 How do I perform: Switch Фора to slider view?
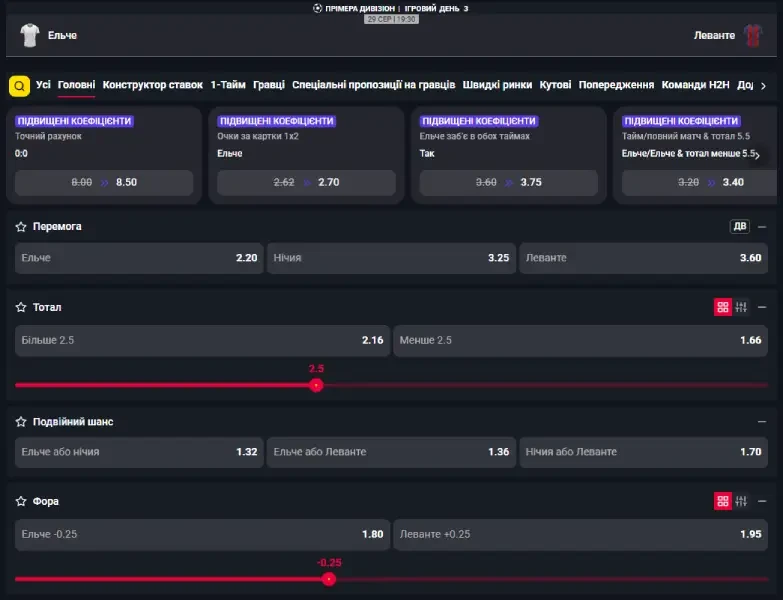click(741, 501)
